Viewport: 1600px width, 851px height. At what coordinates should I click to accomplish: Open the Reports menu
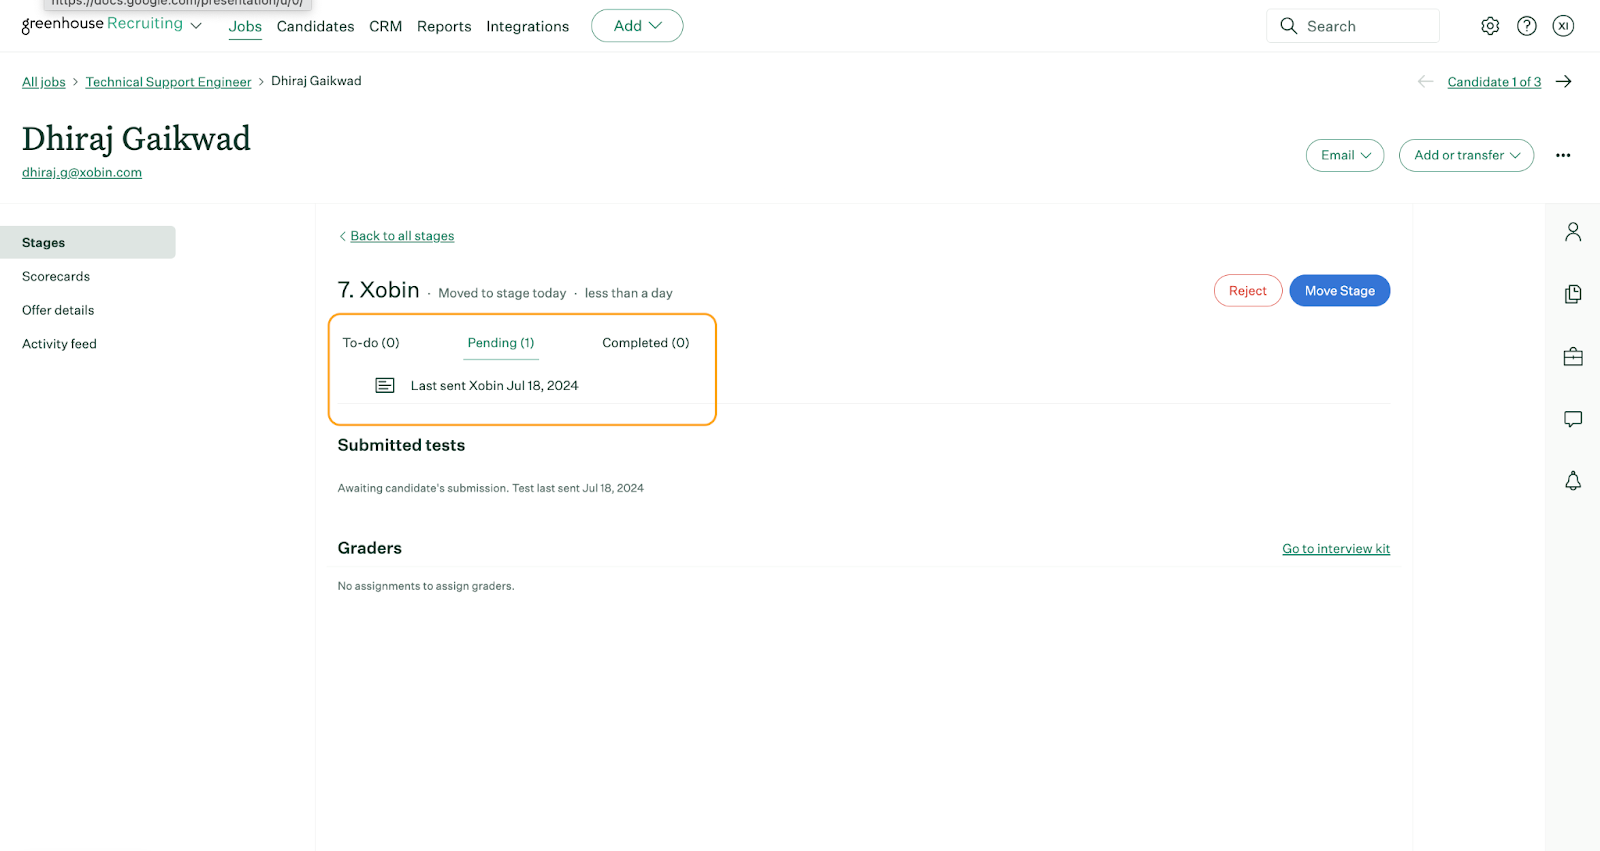click(444, 27)
